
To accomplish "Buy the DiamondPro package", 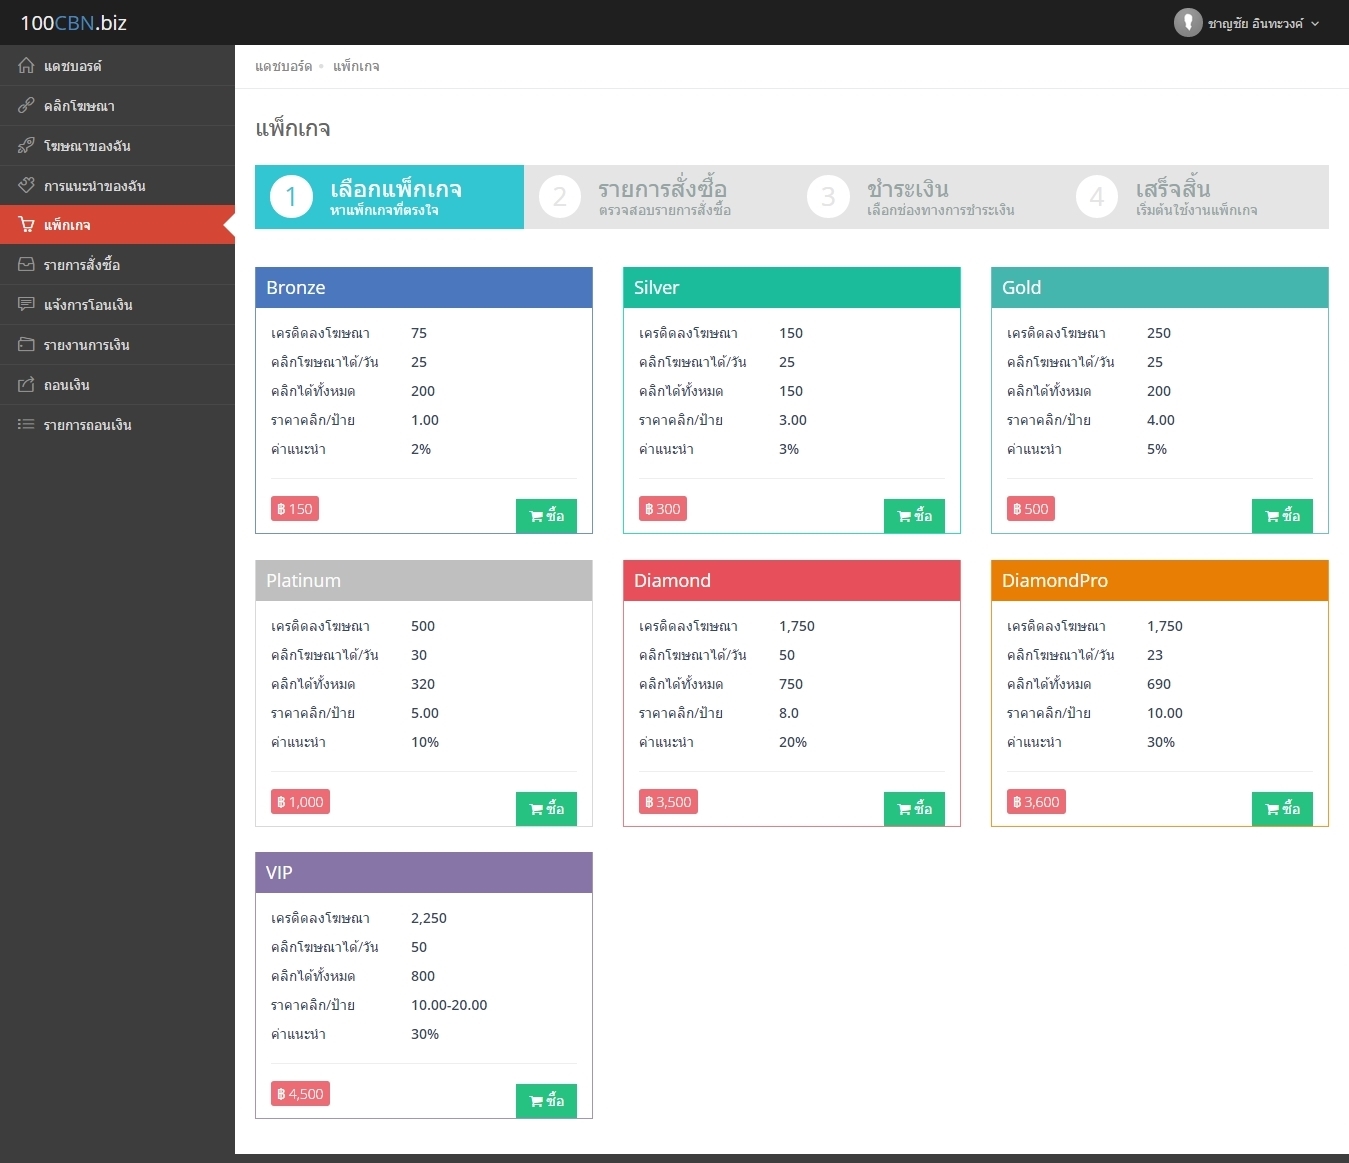I will click(1282, 809).
